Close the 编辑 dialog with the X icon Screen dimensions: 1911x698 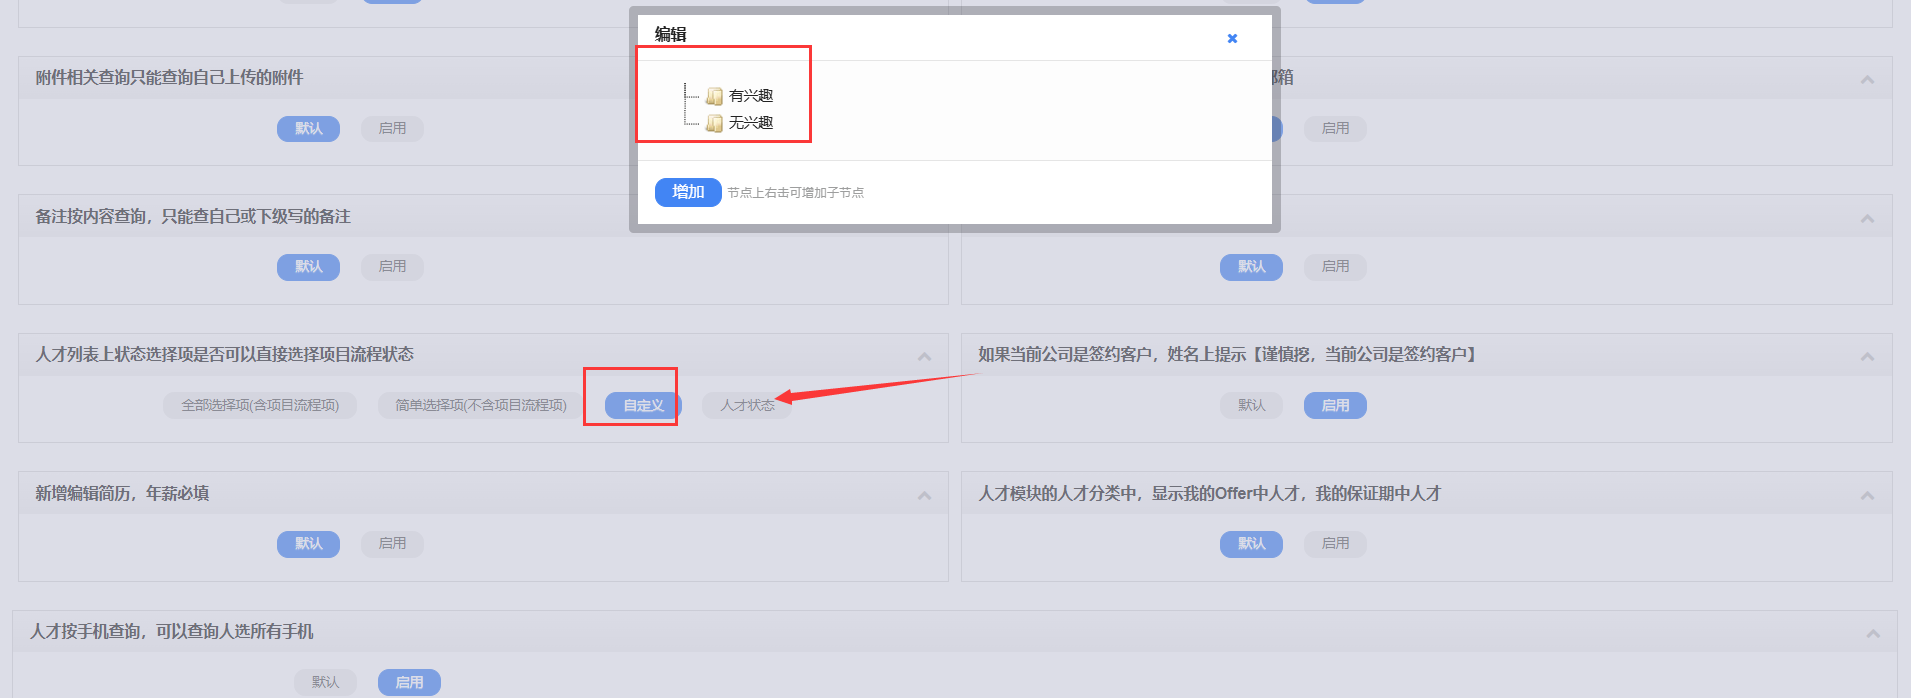[x=1232, y=38]
